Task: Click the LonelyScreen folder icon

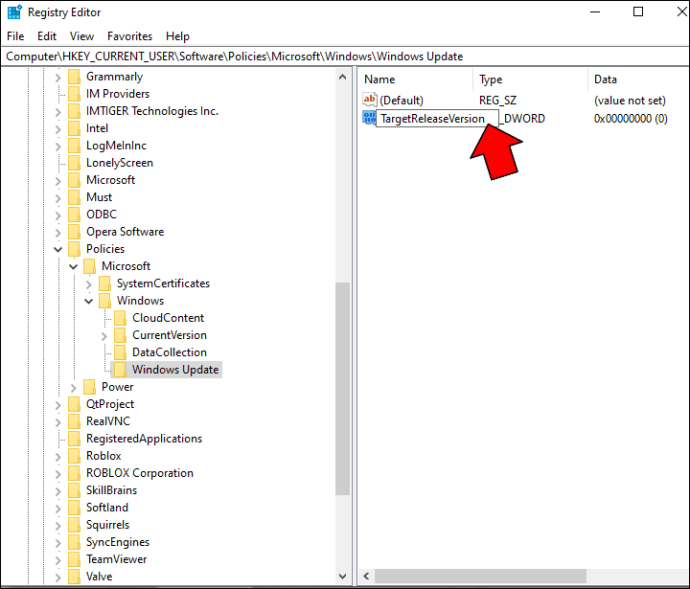Action: (74, 163)
